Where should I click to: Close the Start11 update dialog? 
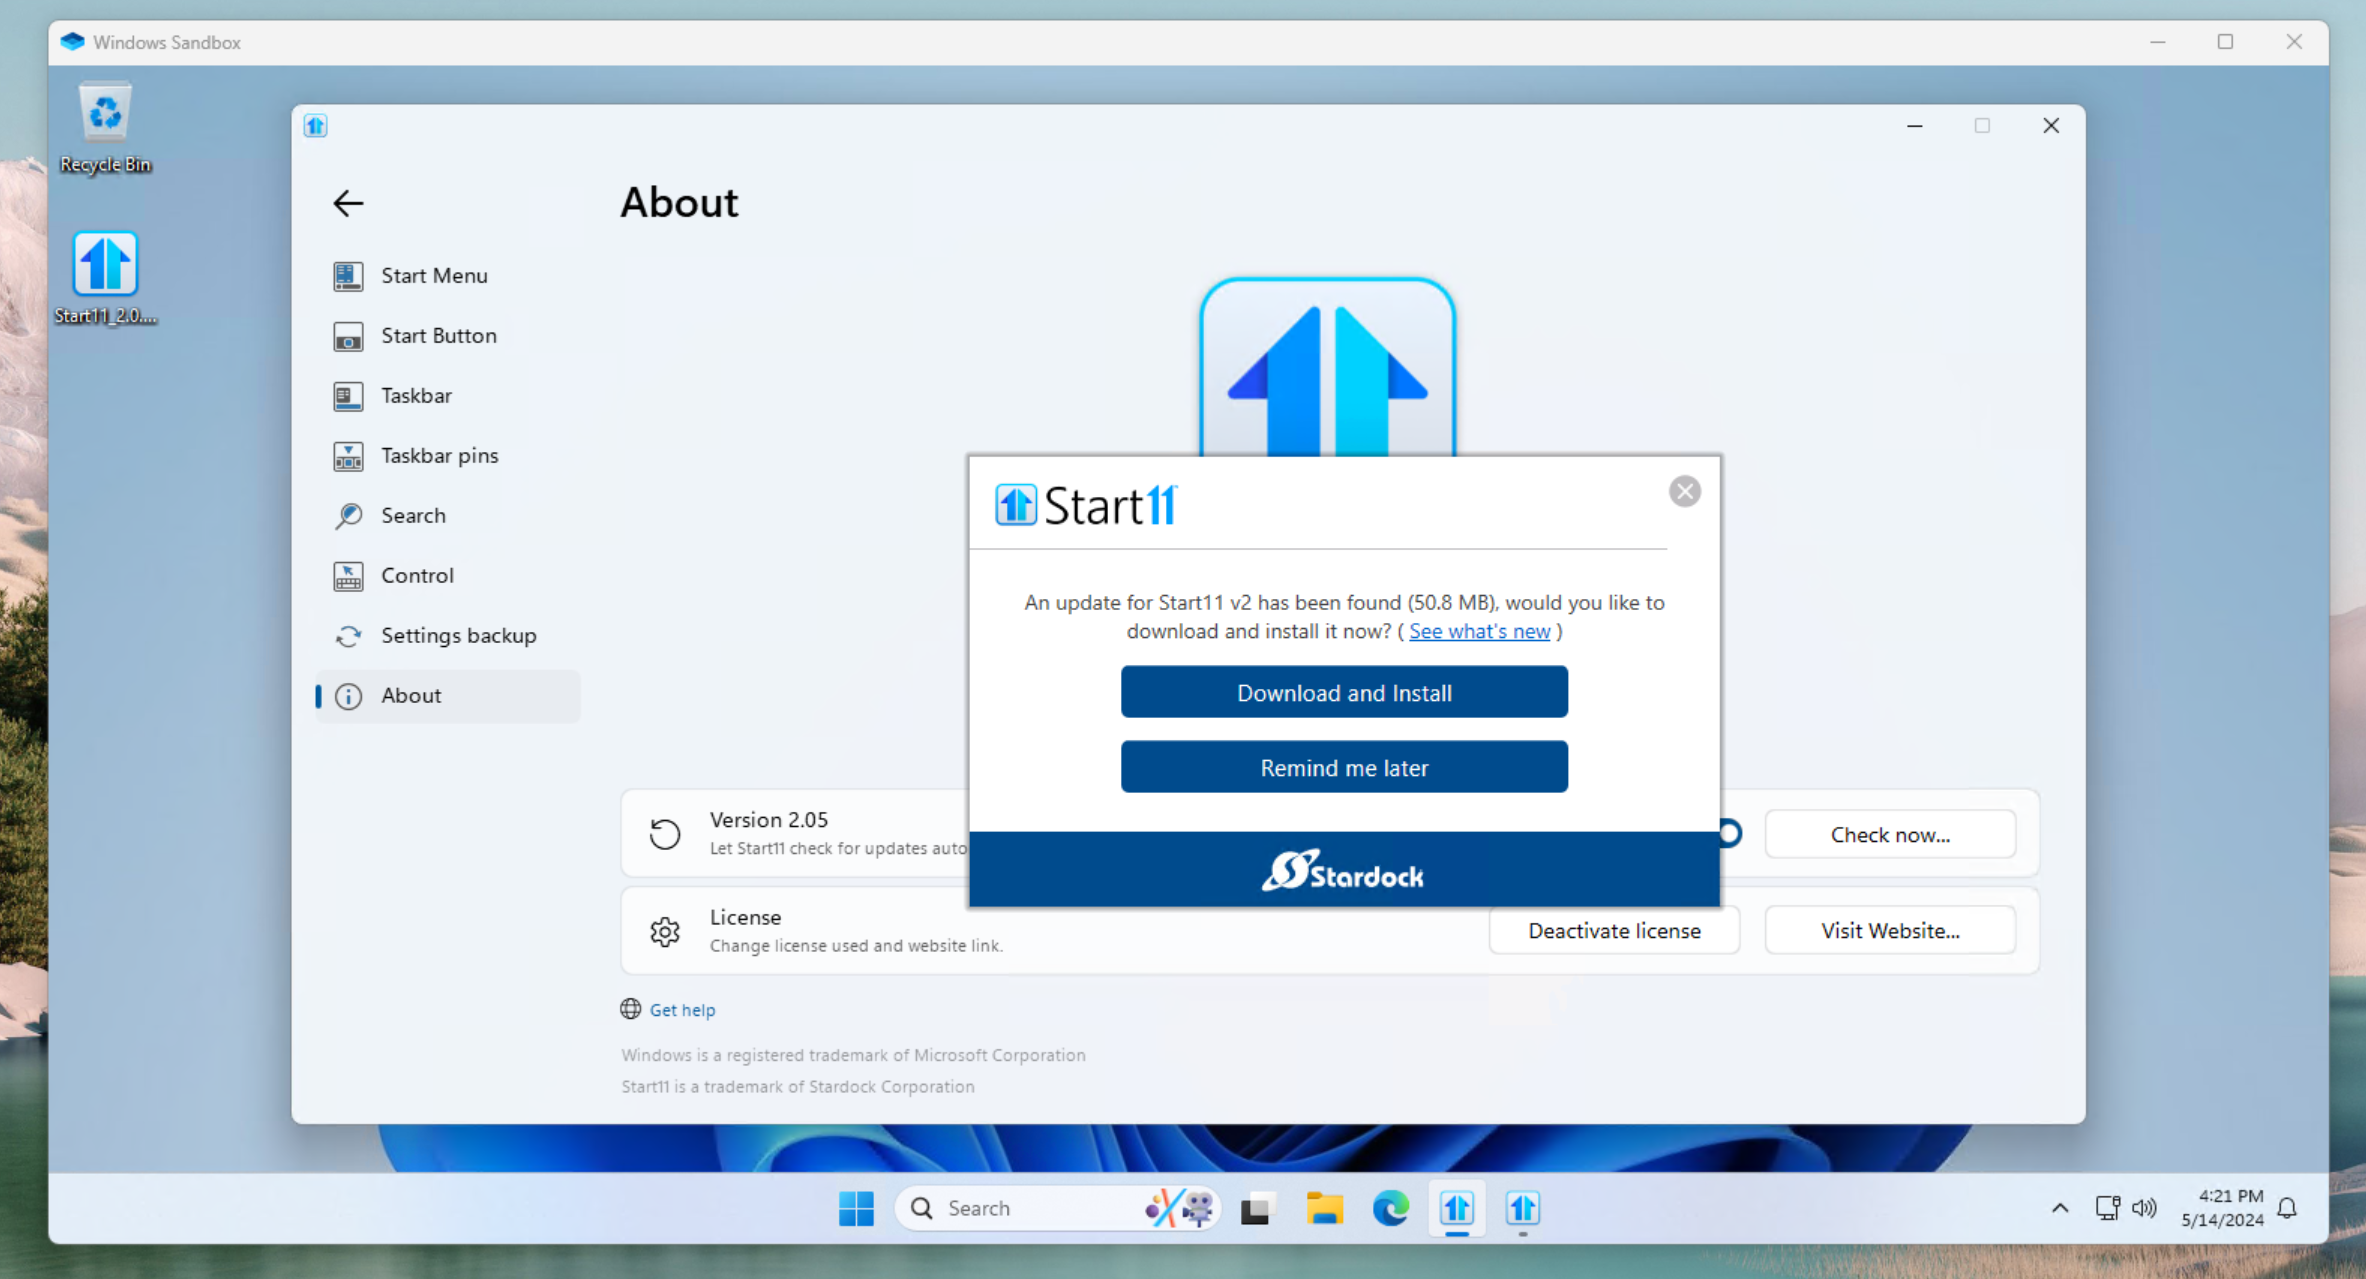[1684, 491]
